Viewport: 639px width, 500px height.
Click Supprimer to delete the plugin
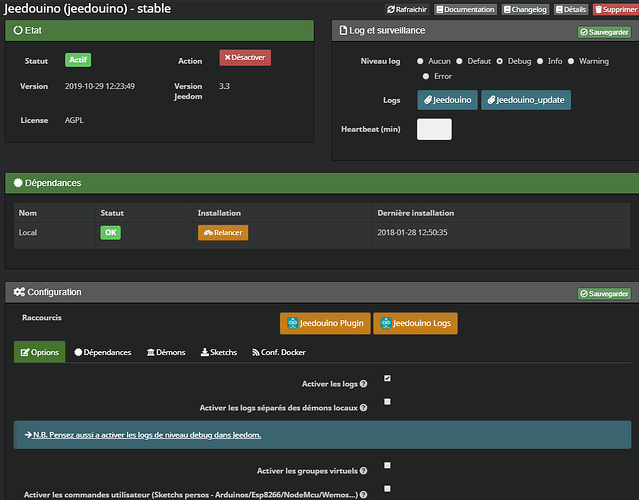[616, 9]
